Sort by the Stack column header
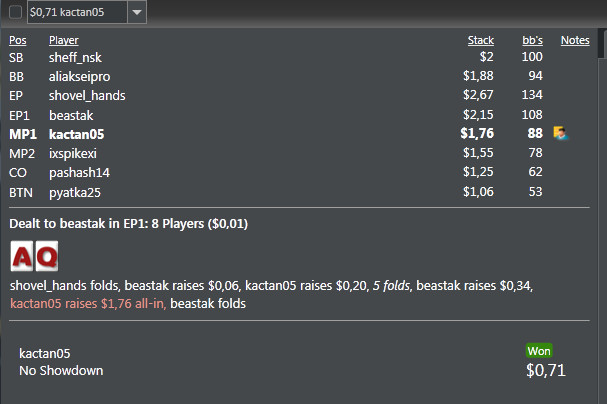This screenshot has width=607, height=404. (x=480, y=40)
